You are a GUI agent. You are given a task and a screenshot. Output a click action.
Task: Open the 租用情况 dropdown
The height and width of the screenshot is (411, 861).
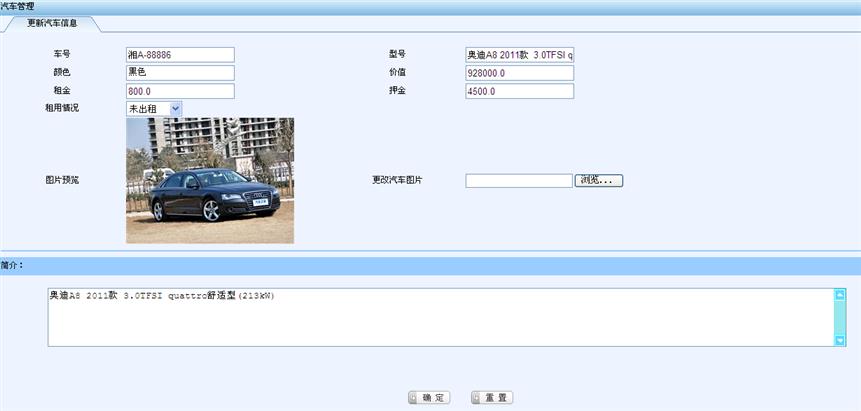154,109
